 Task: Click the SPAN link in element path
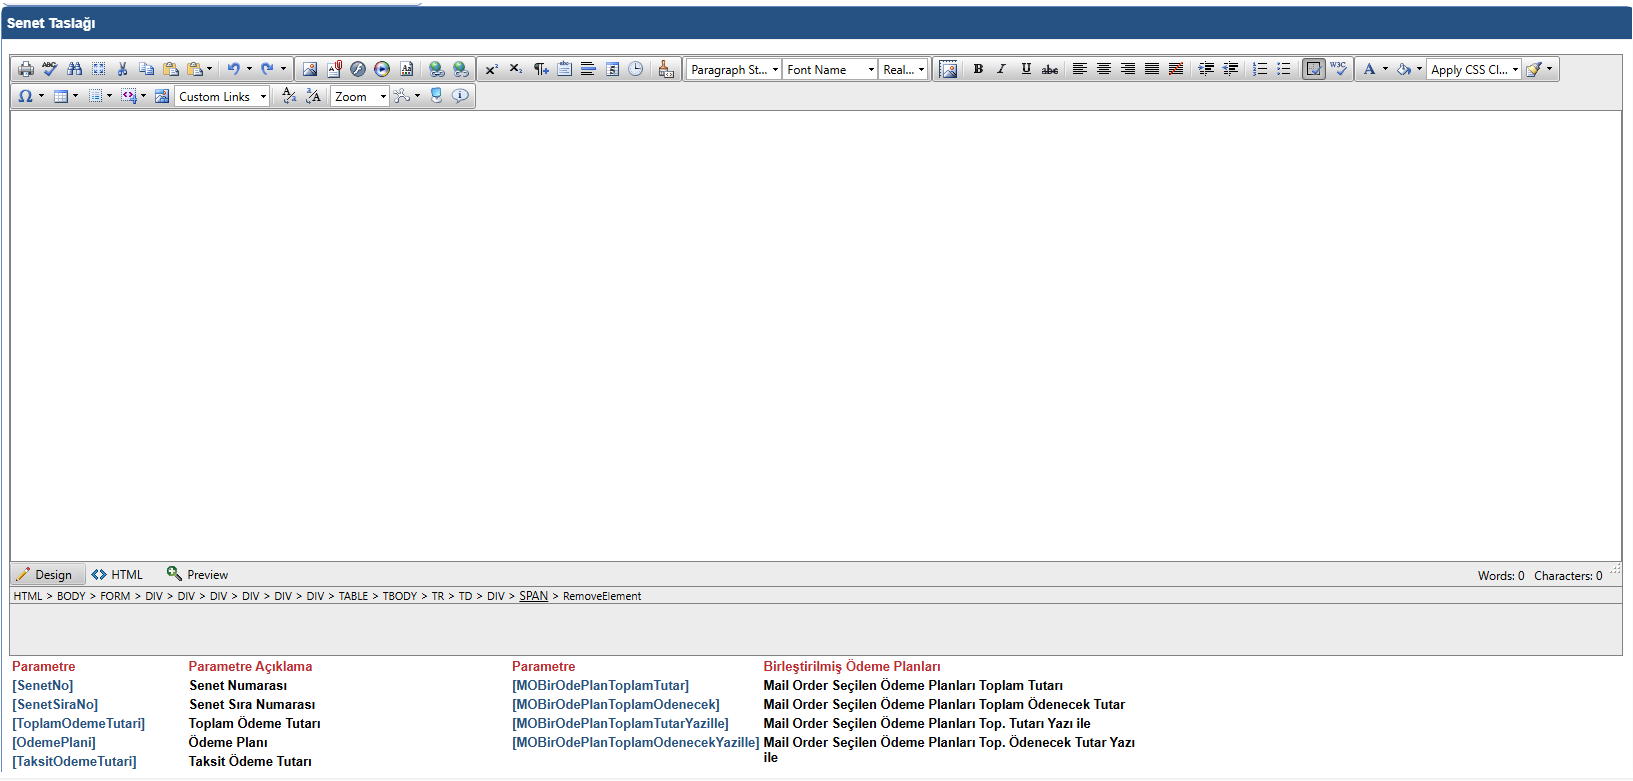click(x=533, y=596)
